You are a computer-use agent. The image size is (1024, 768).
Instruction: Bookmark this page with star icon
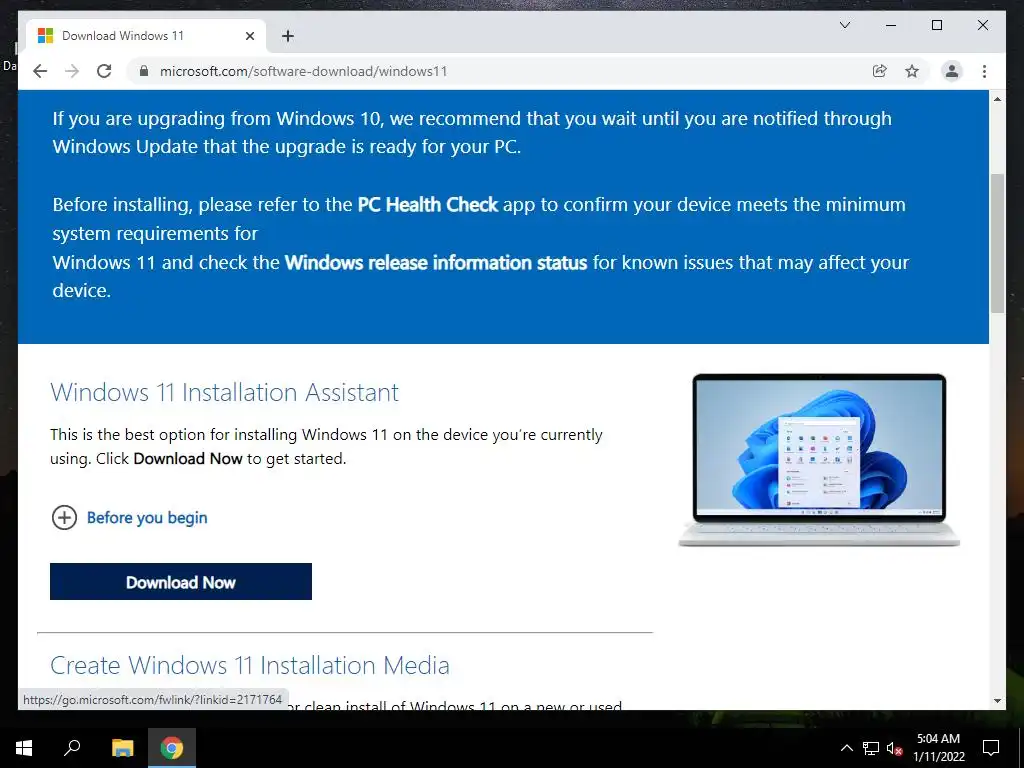coord(912,71)
